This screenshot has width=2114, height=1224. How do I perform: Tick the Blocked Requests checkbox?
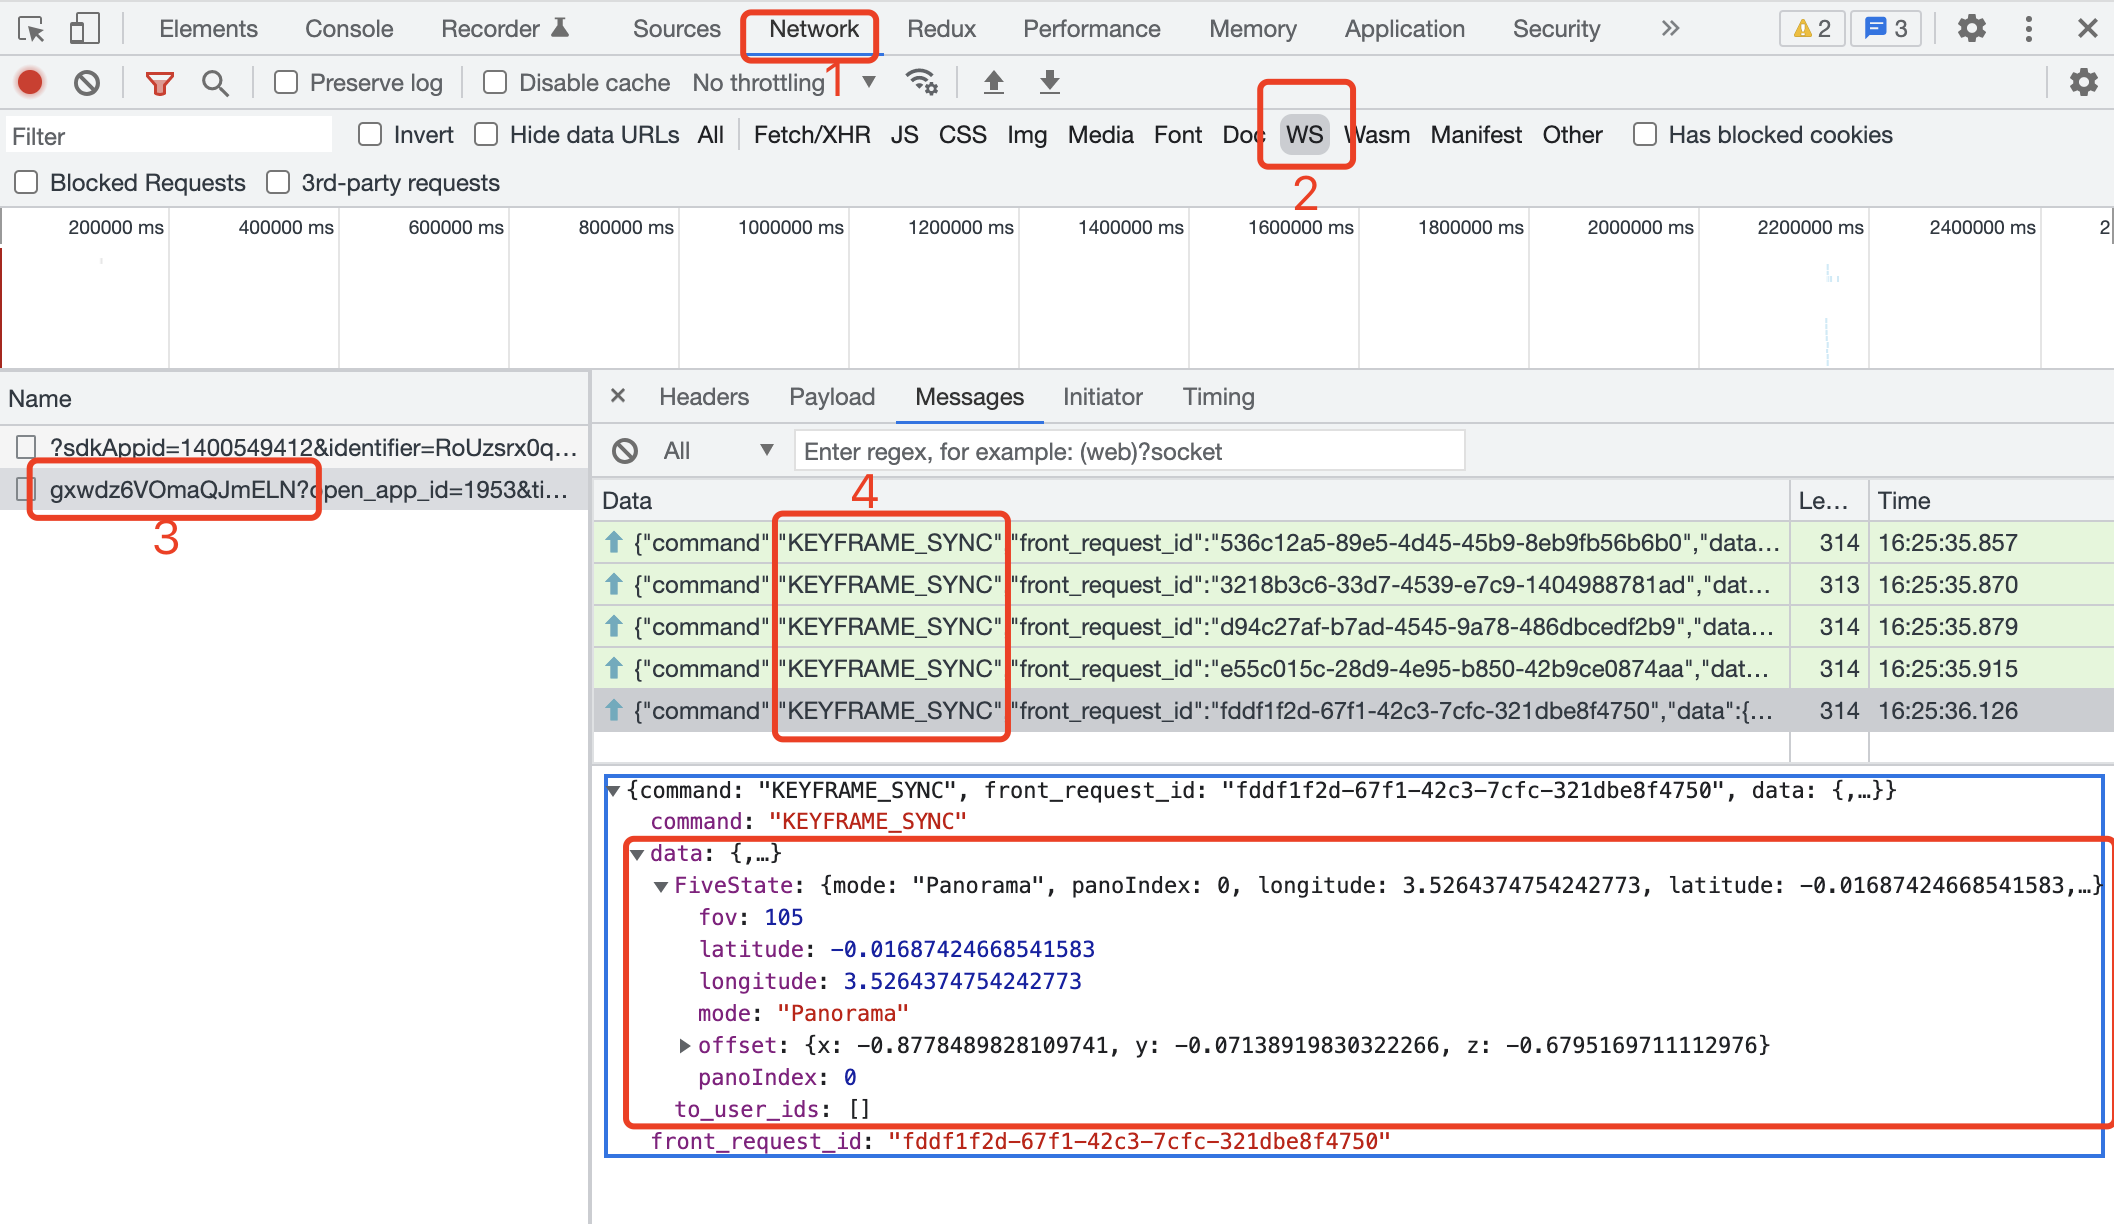[26, 182]
